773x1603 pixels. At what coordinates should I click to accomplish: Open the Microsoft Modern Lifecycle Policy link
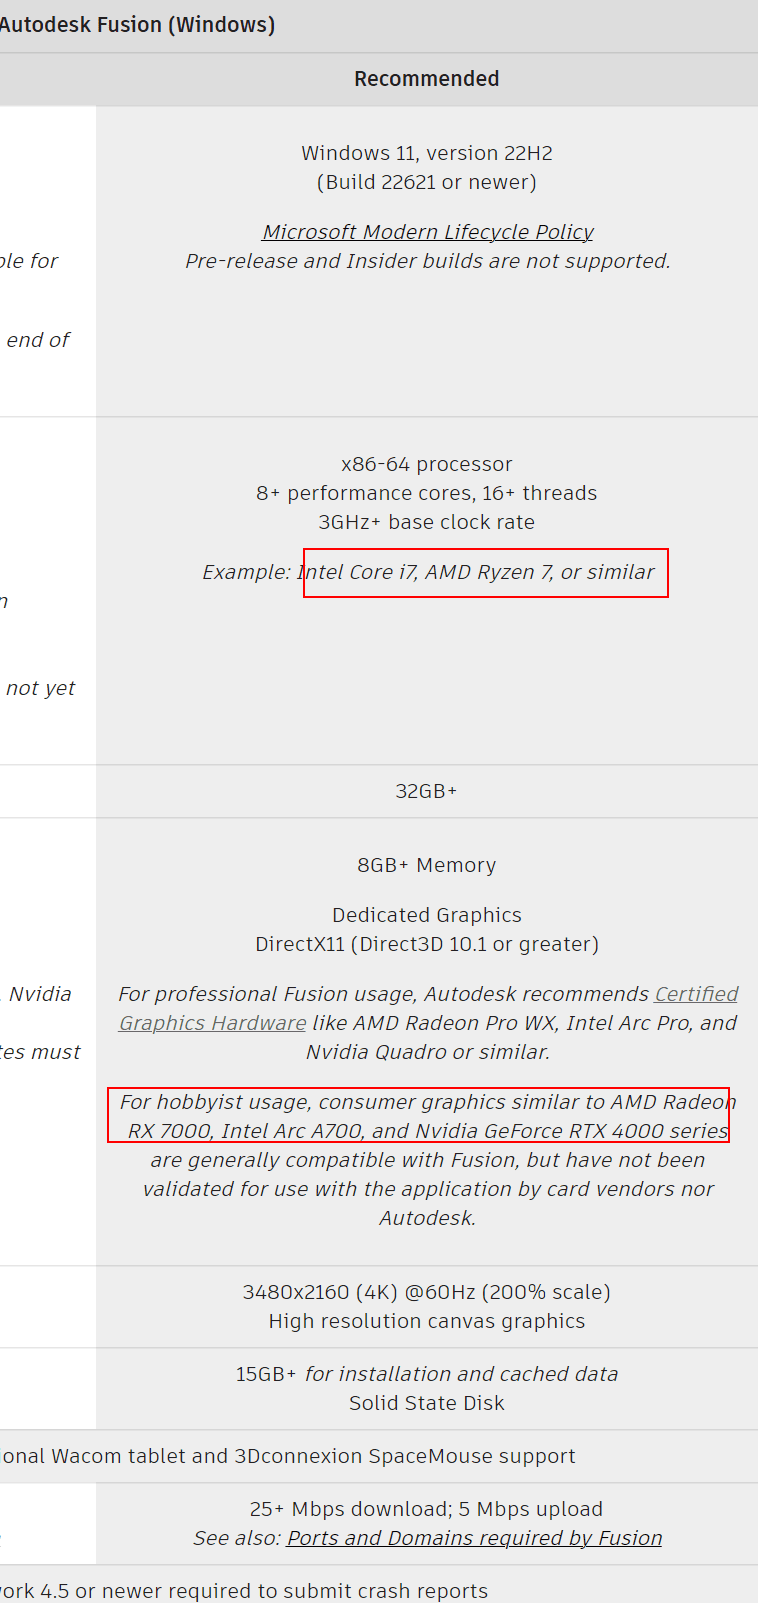coord(427,232)
